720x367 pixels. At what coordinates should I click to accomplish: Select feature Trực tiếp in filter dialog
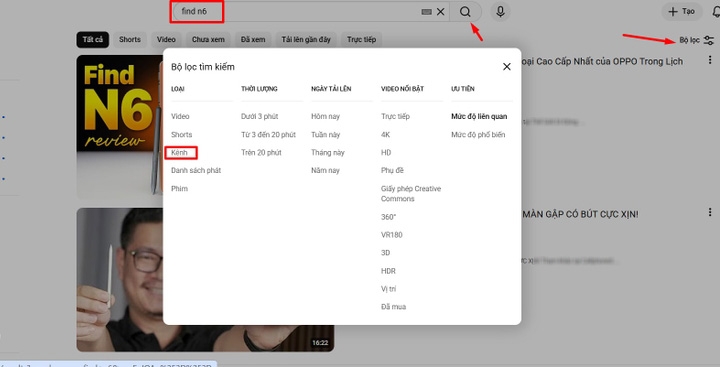click(395, 117)
